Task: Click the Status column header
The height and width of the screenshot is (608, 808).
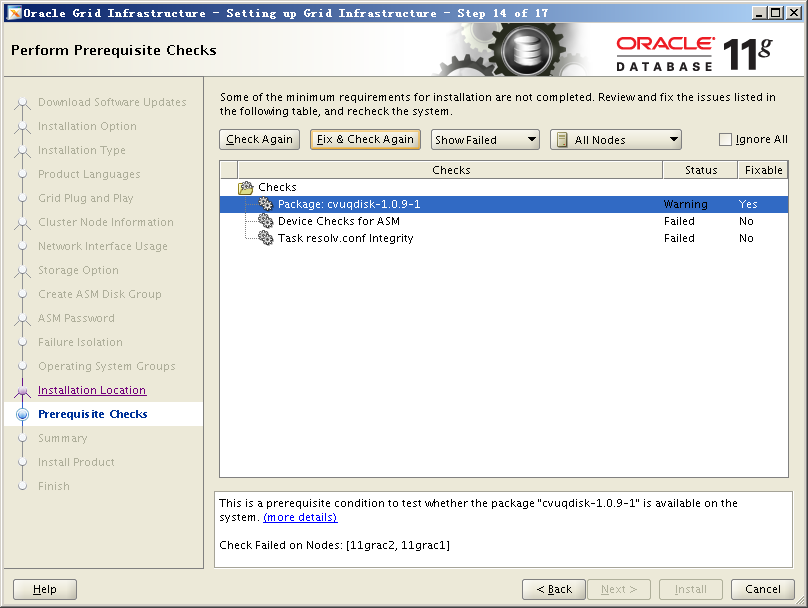Action: pyautogui.click(x=701, y=170)
